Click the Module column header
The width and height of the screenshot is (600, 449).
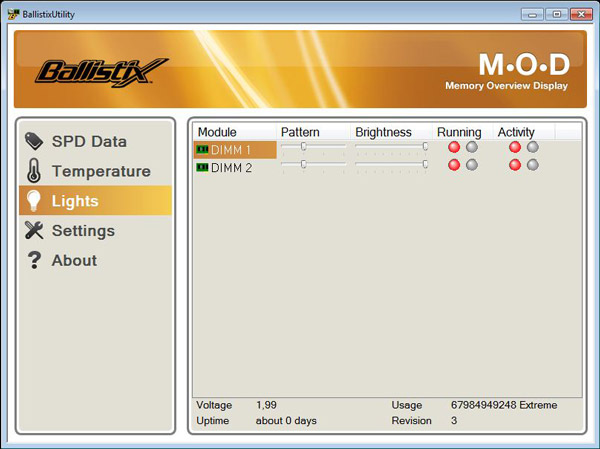pos(235,132)
